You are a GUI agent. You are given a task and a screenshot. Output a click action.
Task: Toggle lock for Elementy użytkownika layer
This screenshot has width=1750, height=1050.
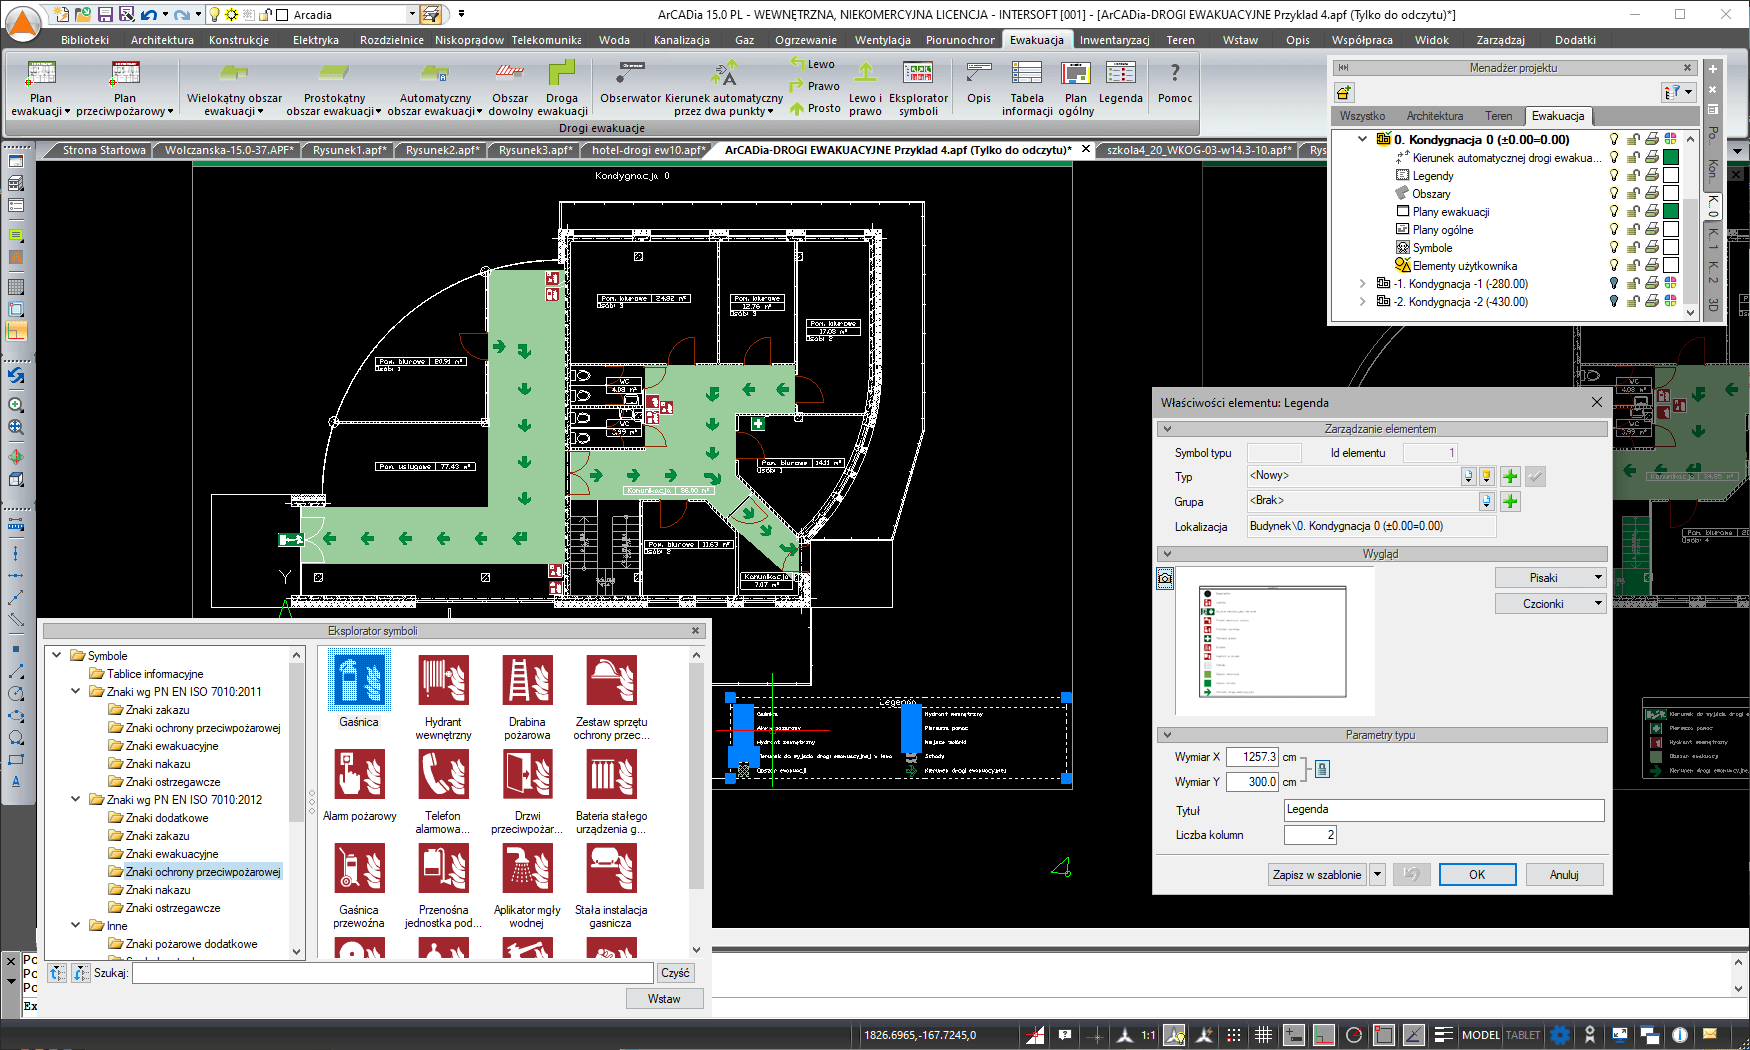[x=1632, y=265]
